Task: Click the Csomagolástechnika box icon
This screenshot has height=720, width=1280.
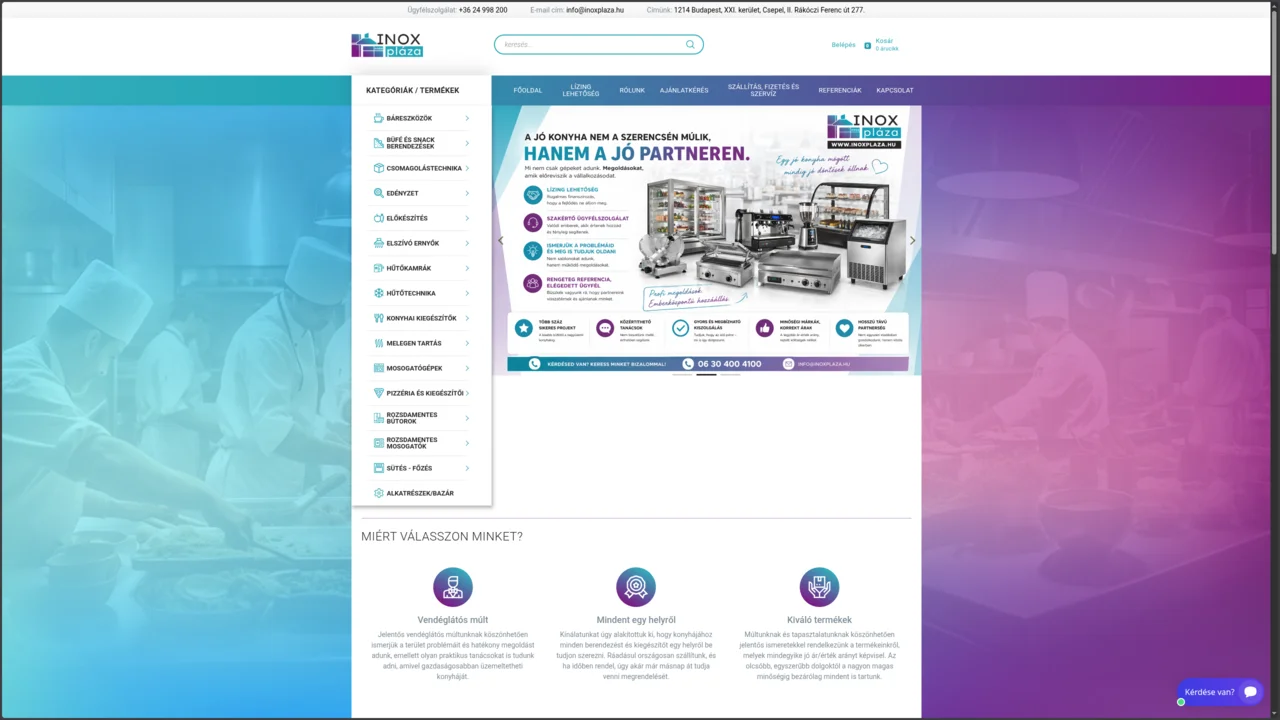Action: click(378, 168)
